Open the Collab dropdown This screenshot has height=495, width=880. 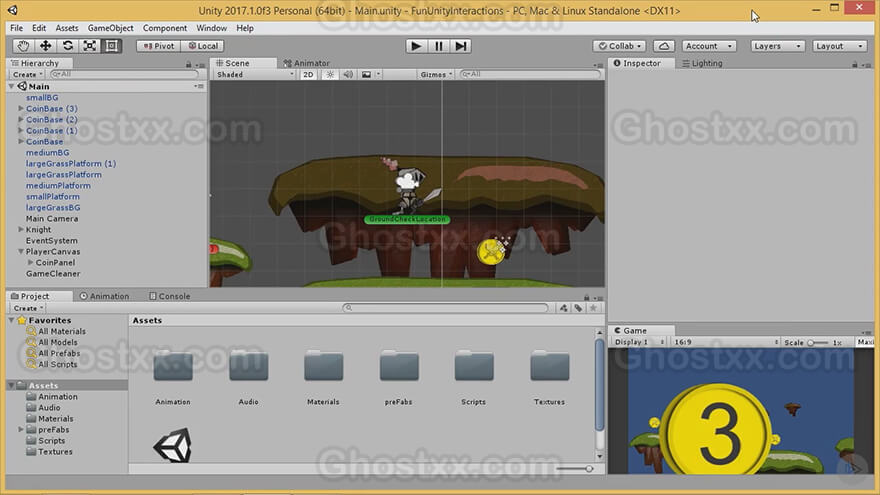(619, 46)
